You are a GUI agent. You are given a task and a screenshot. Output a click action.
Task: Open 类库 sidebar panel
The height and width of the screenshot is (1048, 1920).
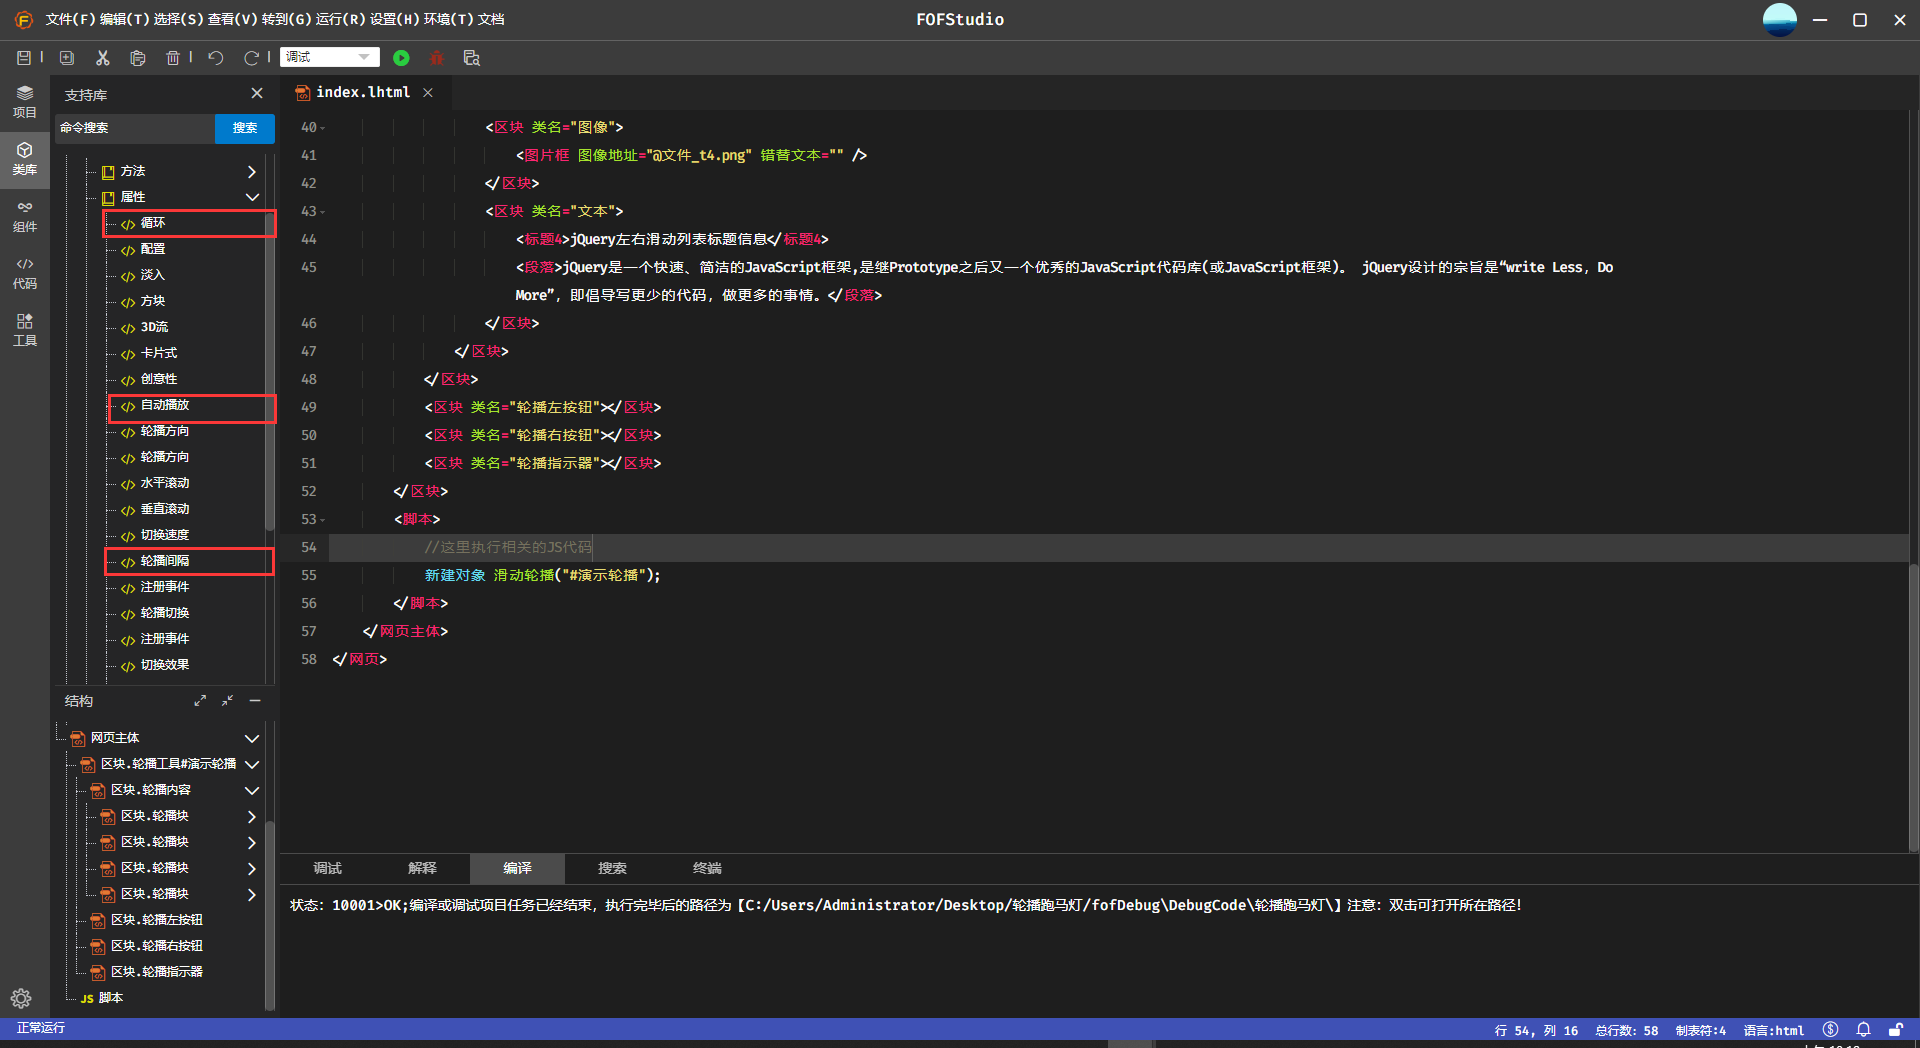pos(25,159)
